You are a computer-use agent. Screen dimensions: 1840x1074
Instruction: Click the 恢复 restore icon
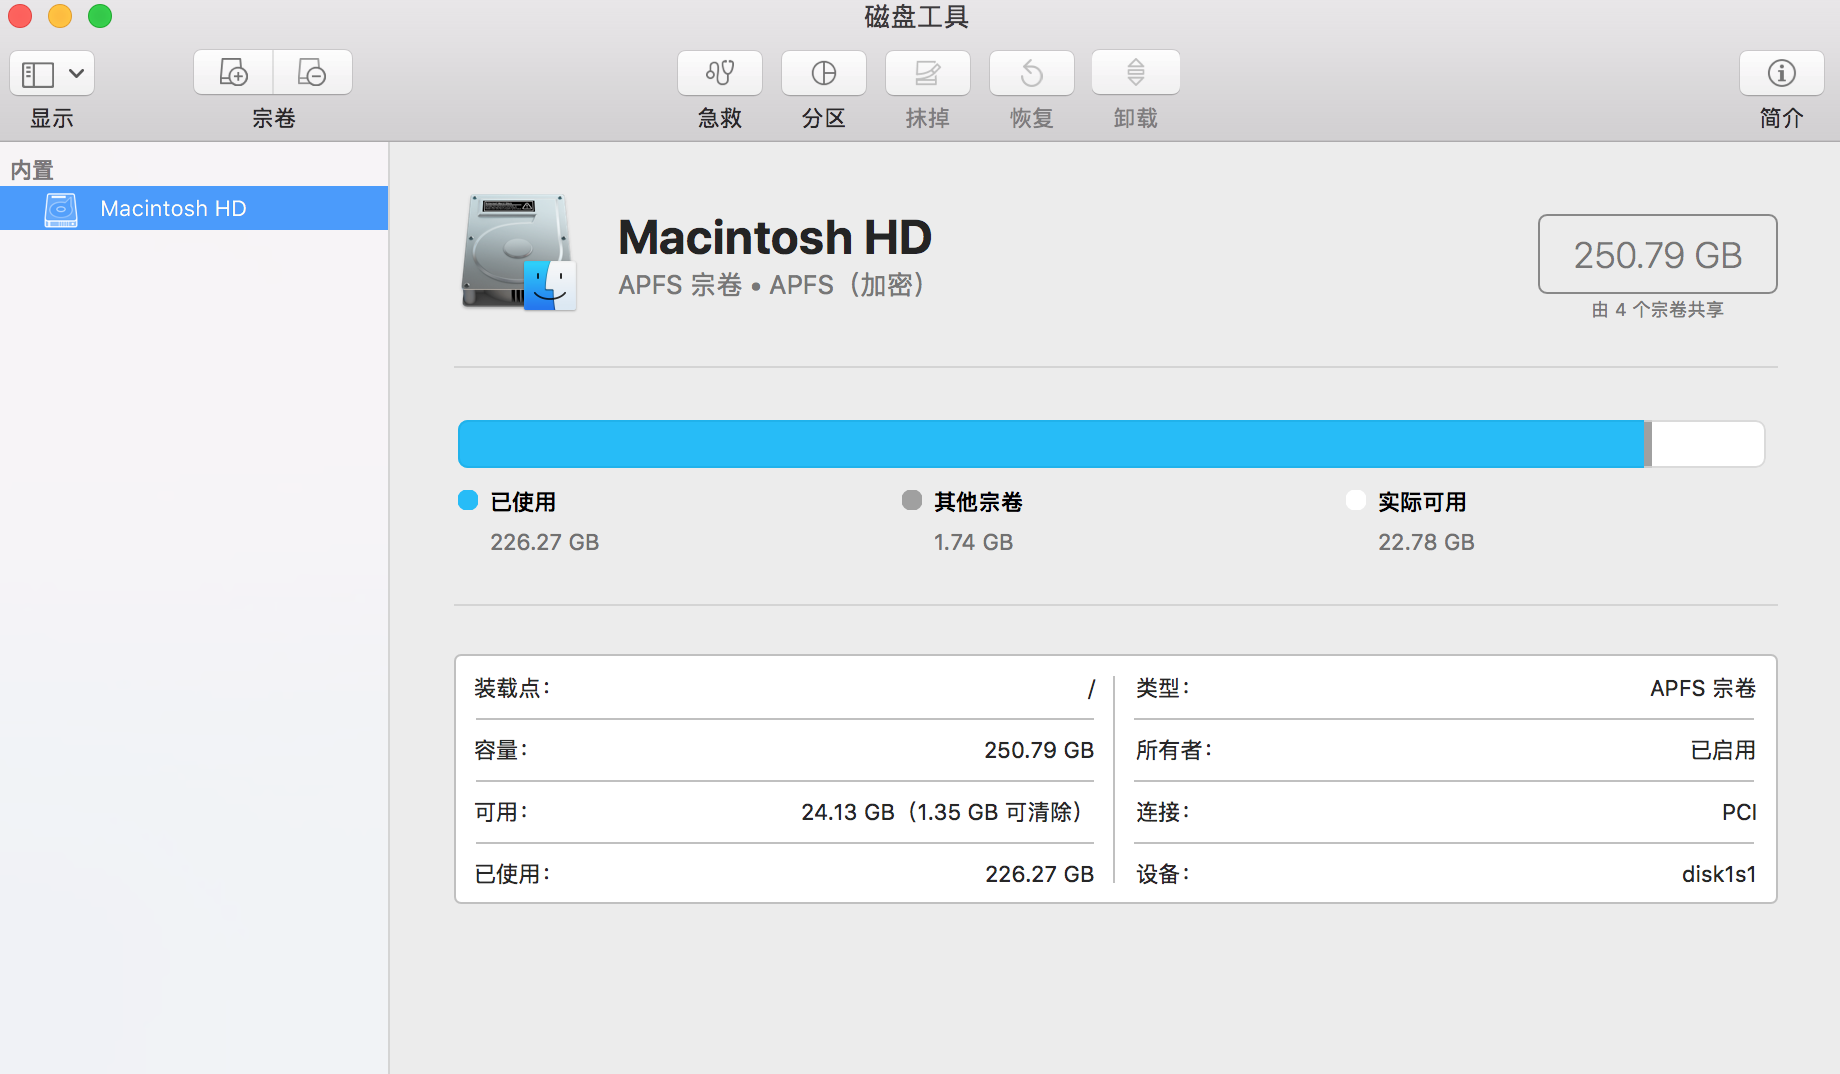coord(1032,73)
